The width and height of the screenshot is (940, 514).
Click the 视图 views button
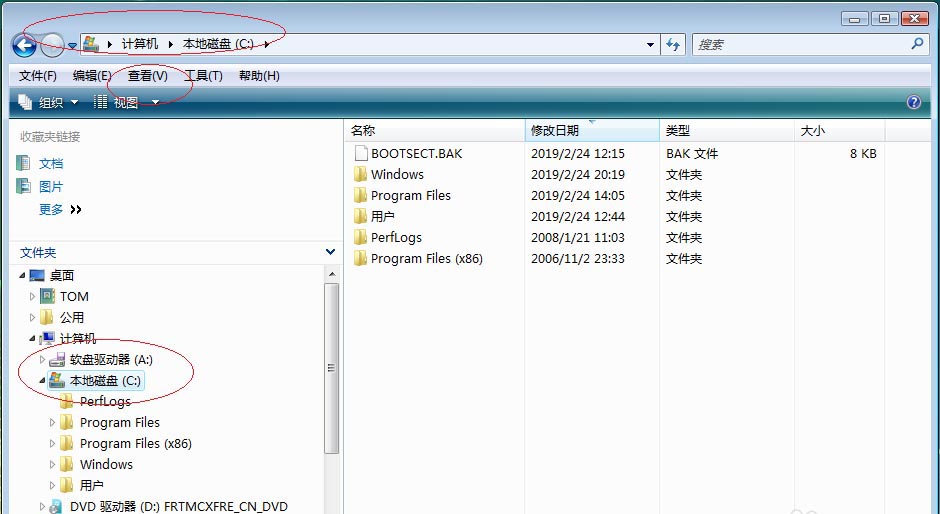(x=116, y=103)
